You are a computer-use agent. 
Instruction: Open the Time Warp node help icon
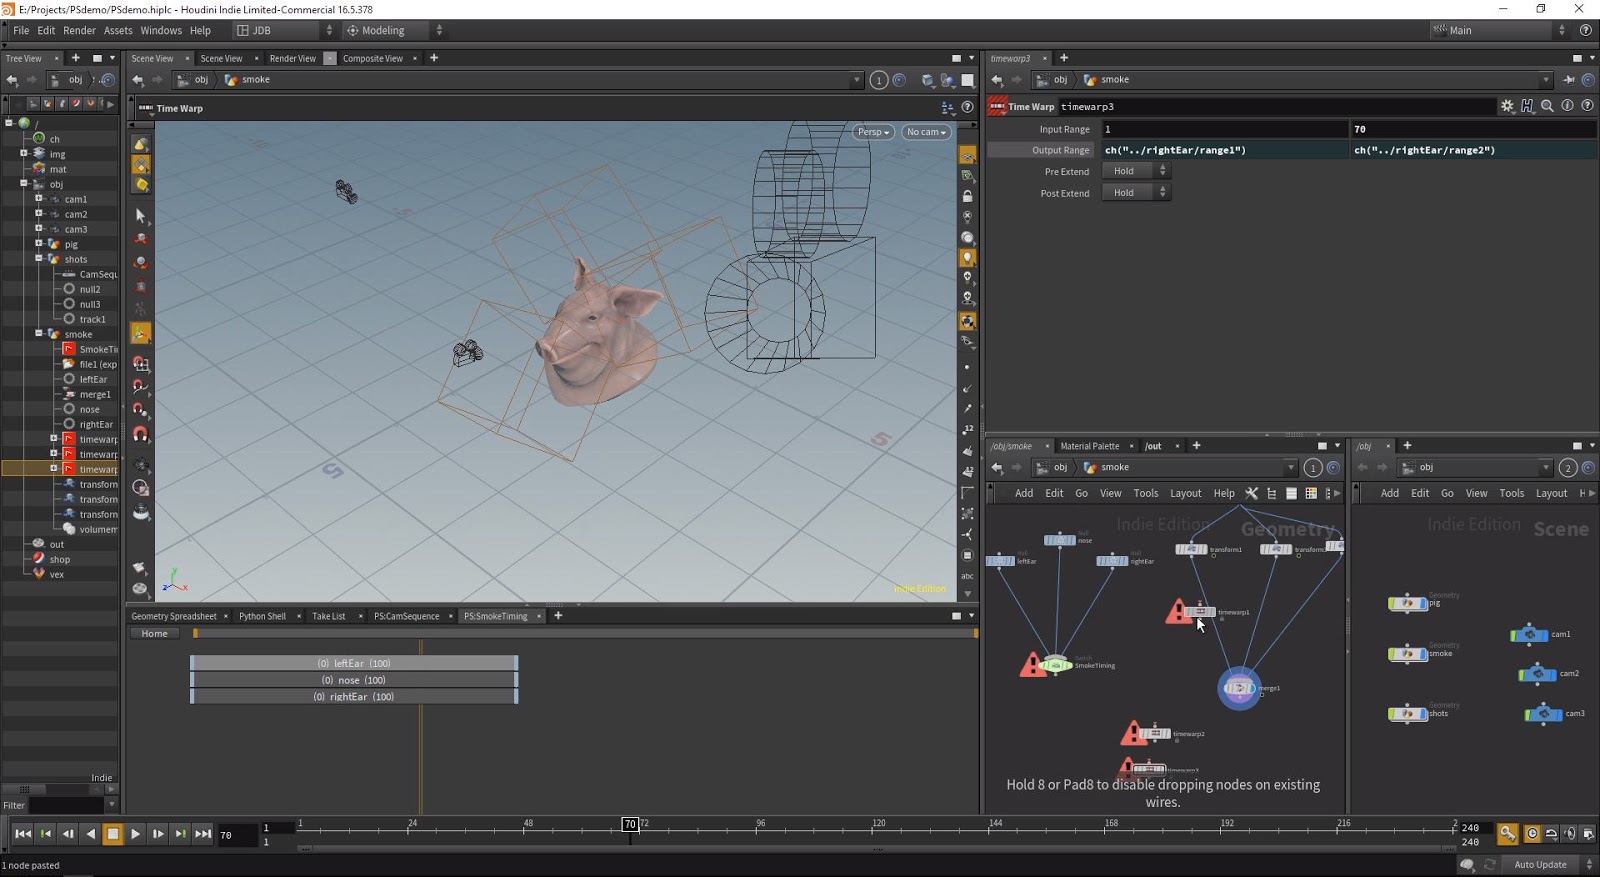[x=1587, y=106]
